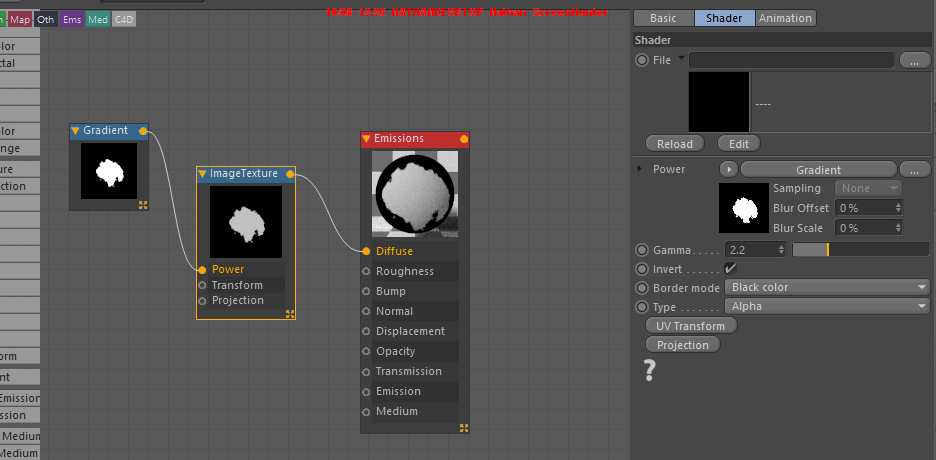Click the ImageTexture Transform input port
Viewport: 936px width, 460px height.
pos(202,285)
